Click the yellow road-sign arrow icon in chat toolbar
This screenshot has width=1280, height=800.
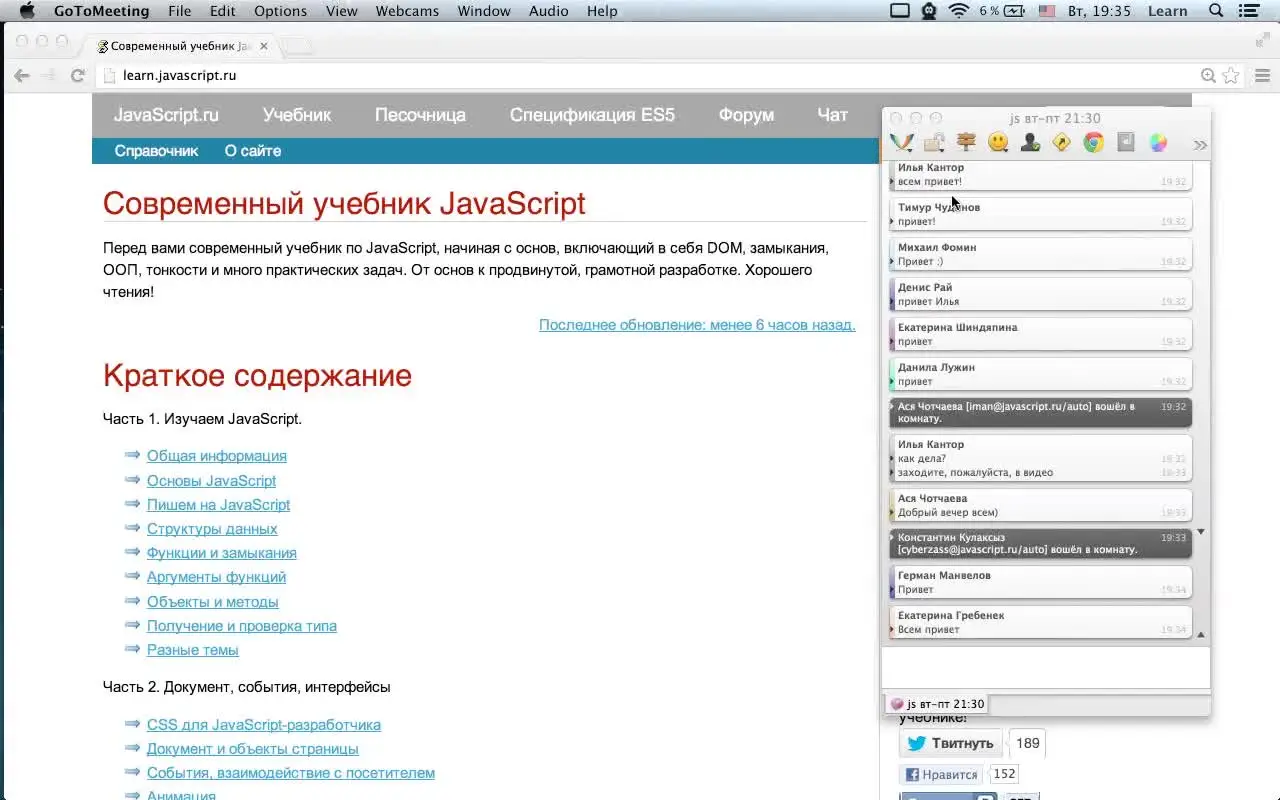click(1062, 143)
